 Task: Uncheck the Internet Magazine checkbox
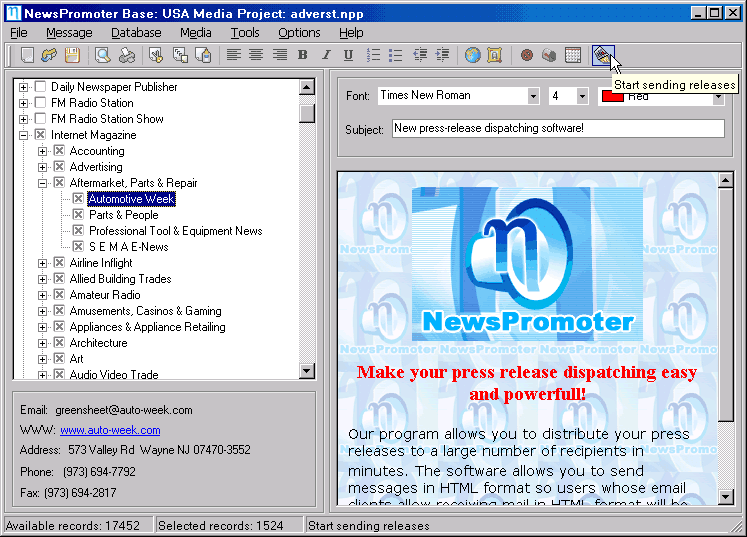[x=40, y=135]
